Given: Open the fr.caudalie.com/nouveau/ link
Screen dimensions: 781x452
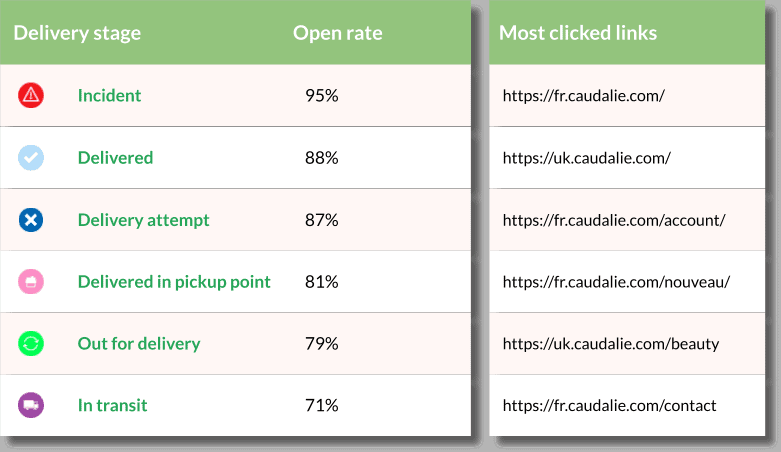Looking at the screenshot, I should (x=616, y=282).
